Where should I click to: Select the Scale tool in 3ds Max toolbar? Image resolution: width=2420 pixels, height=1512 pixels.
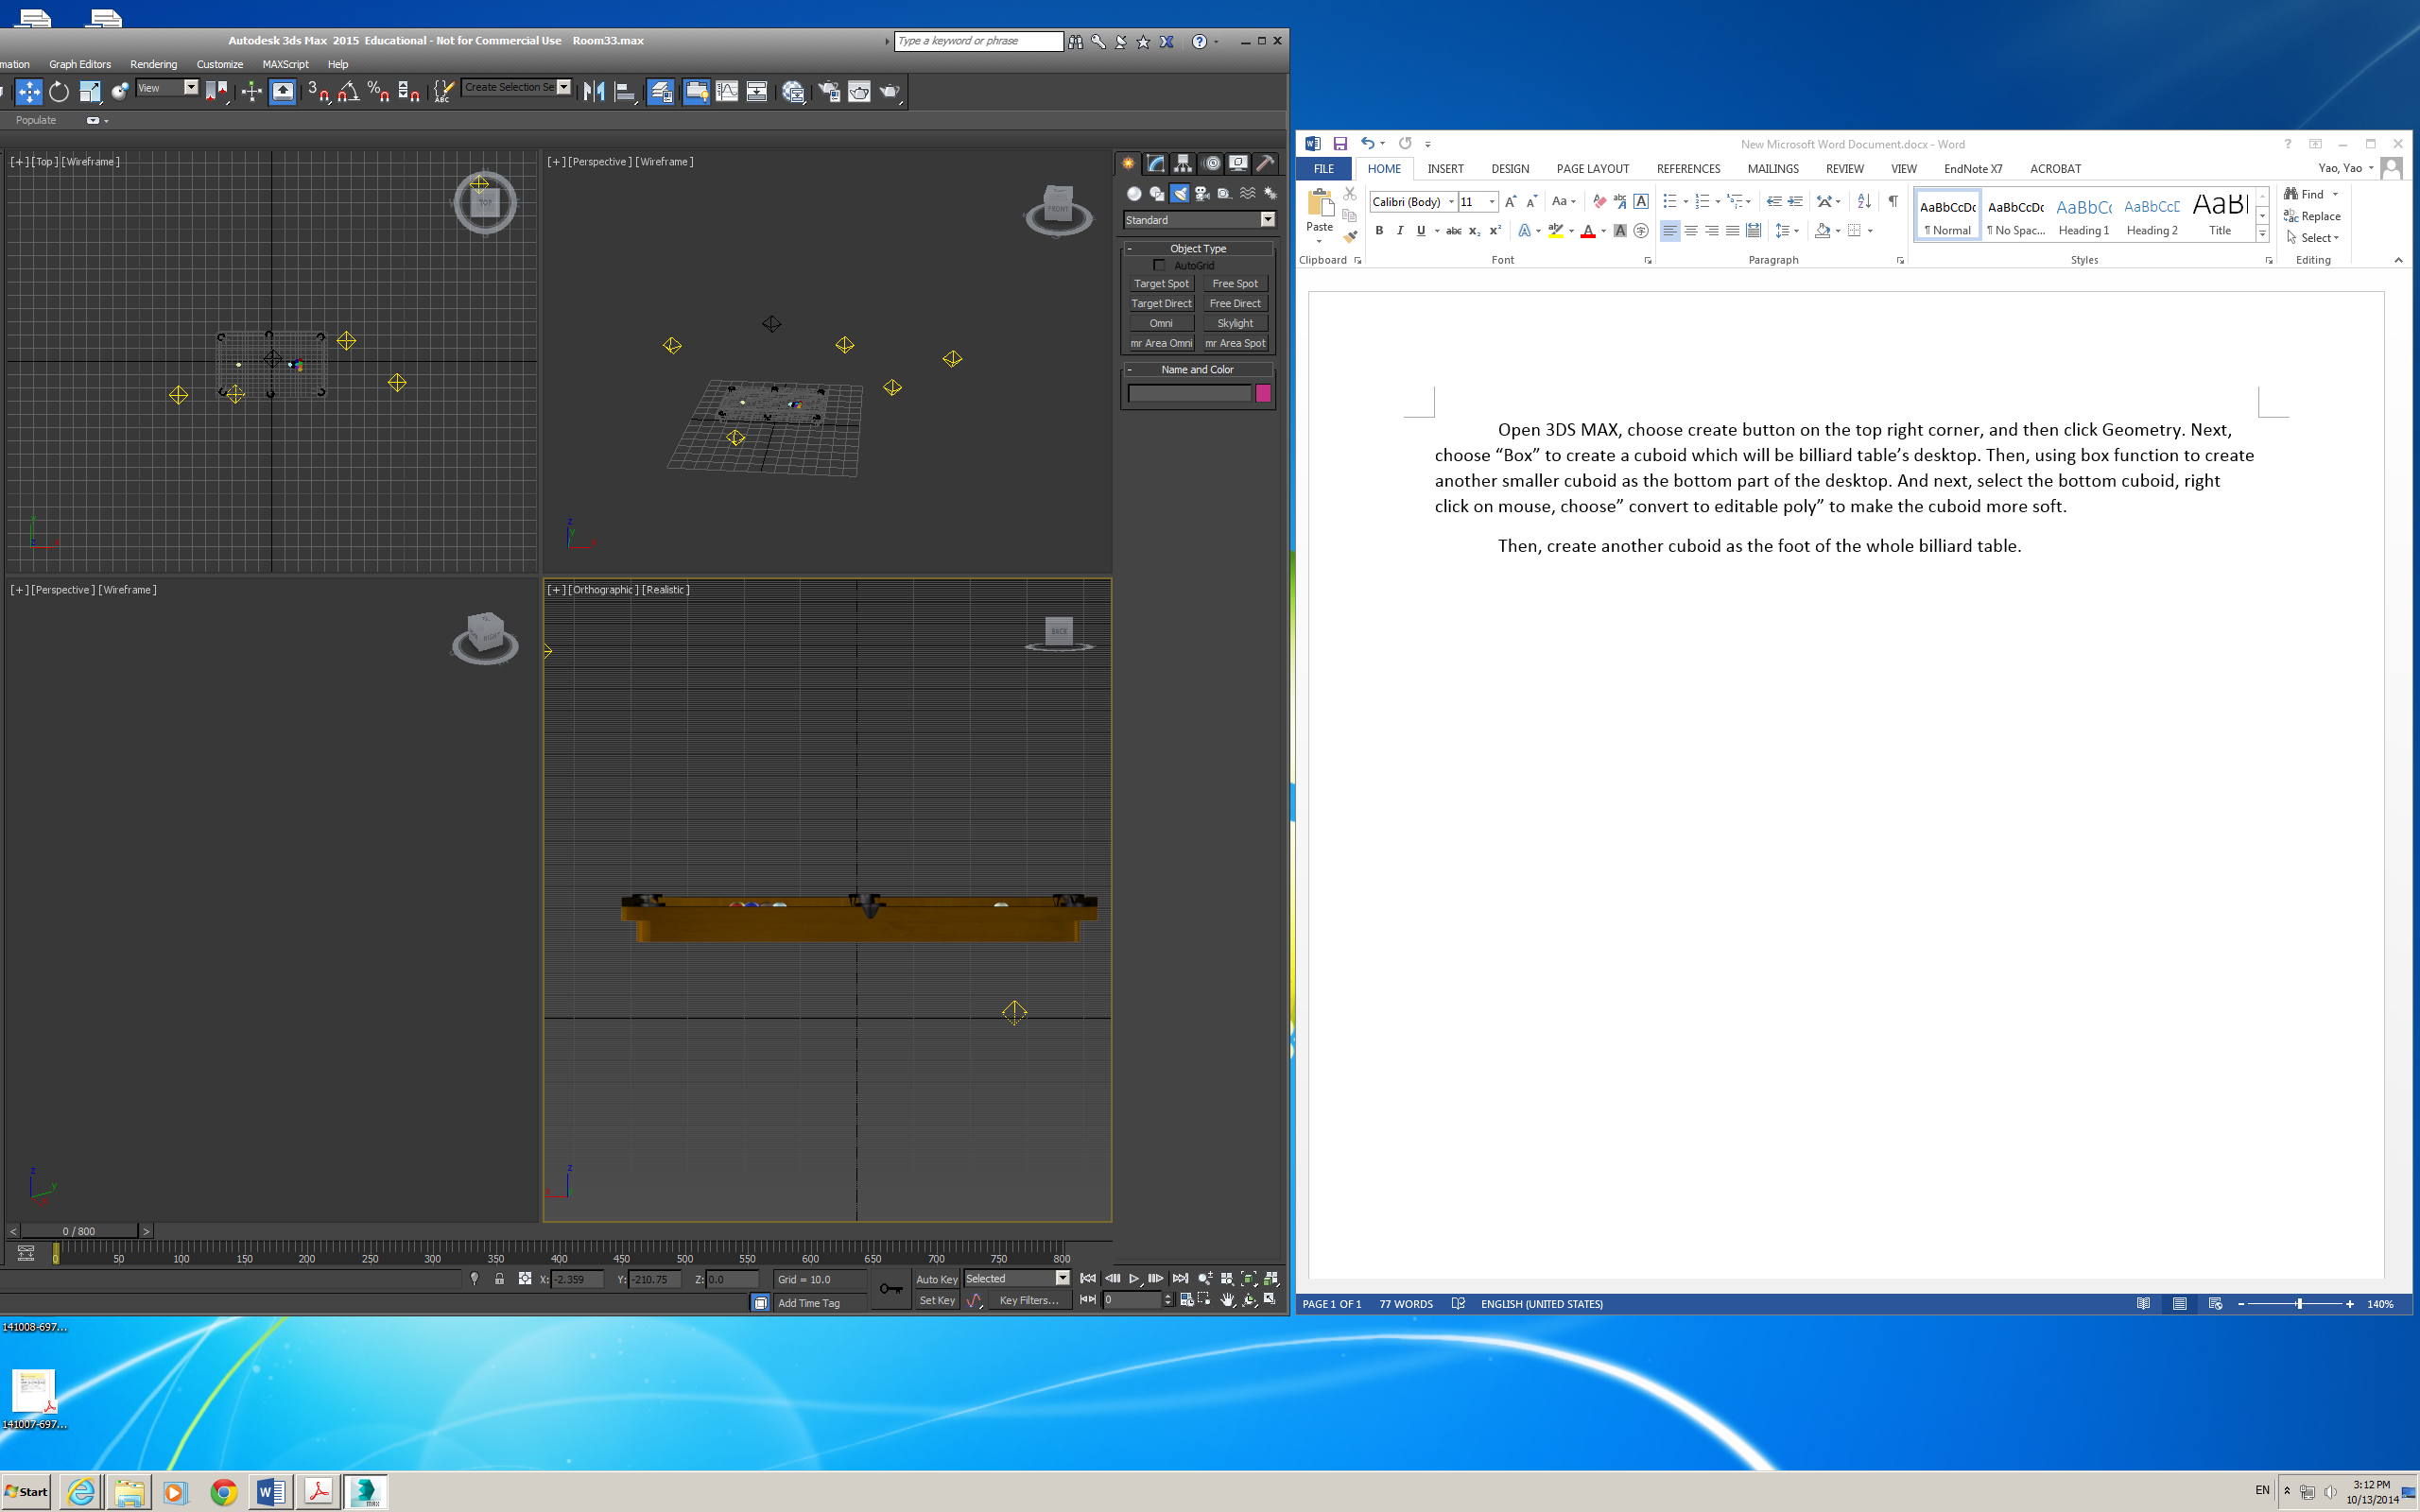pos(89,92)
